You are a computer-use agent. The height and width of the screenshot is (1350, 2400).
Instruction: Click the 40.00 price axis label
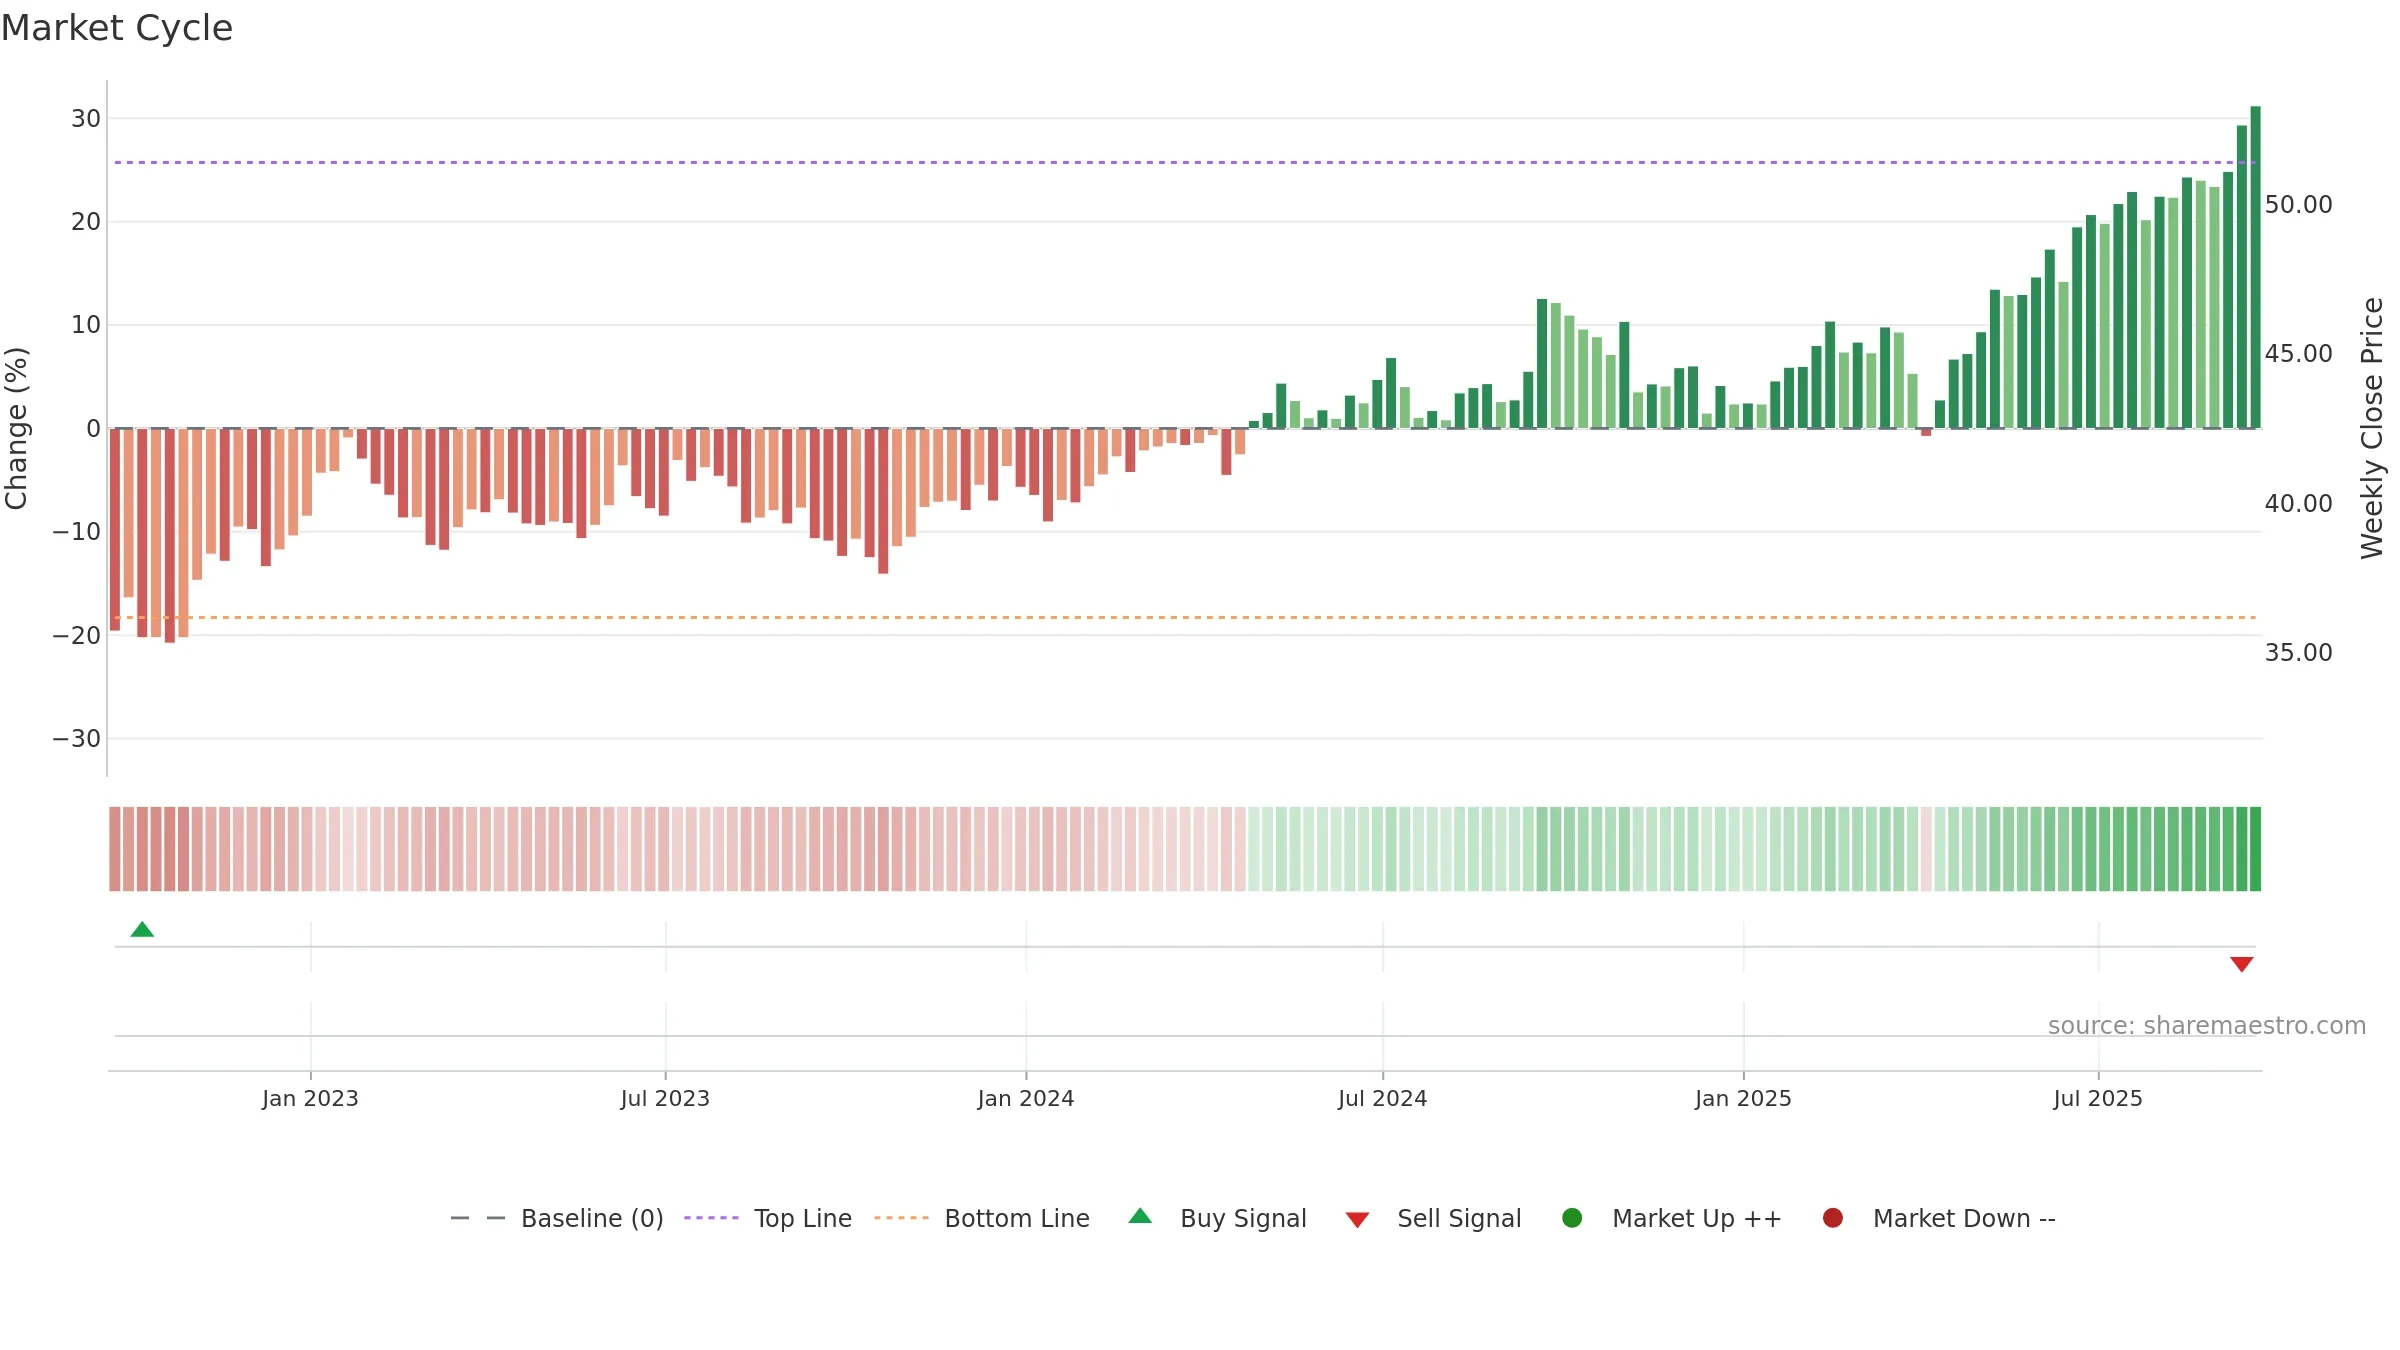point(2298,504)
